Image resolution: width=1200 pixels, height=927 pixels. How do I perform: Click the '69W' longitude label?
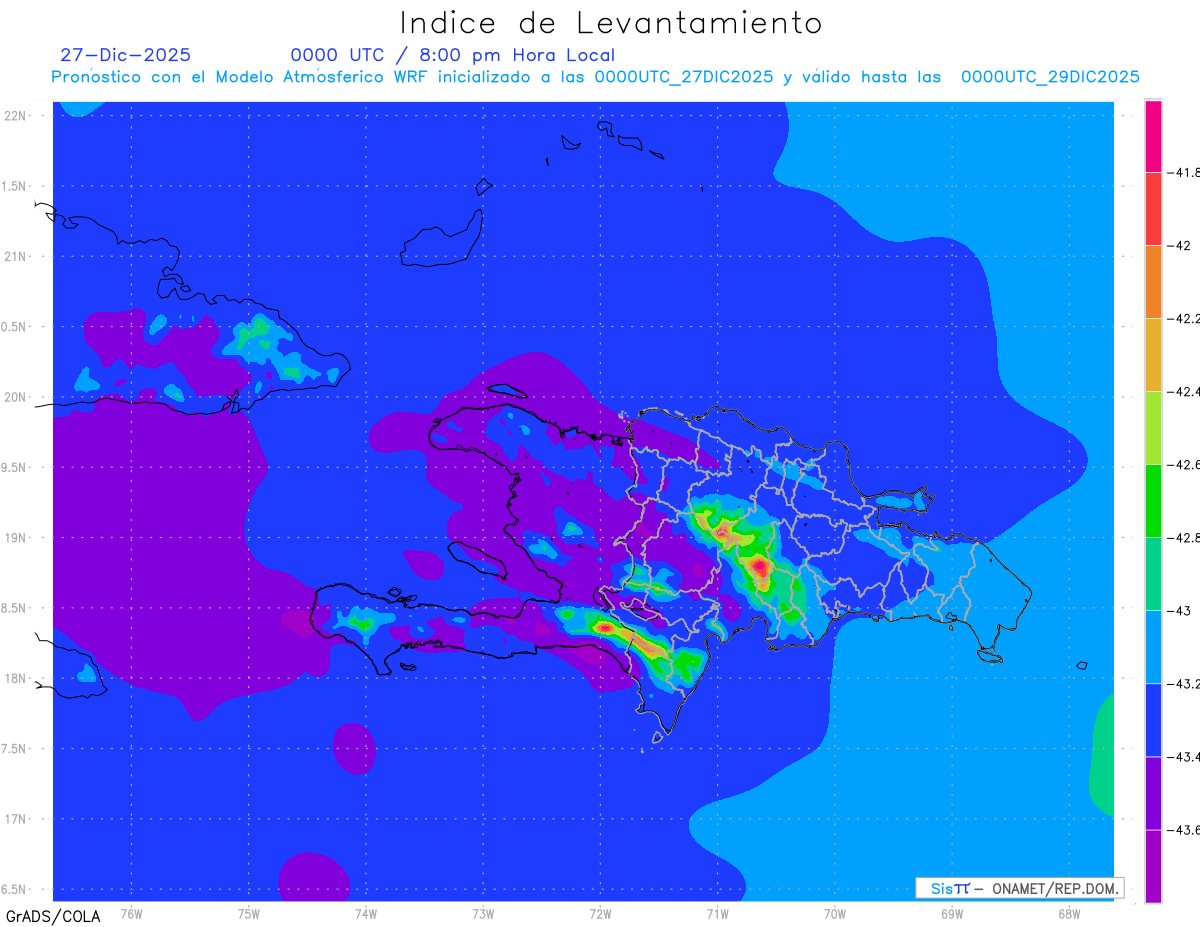(952, 914)
